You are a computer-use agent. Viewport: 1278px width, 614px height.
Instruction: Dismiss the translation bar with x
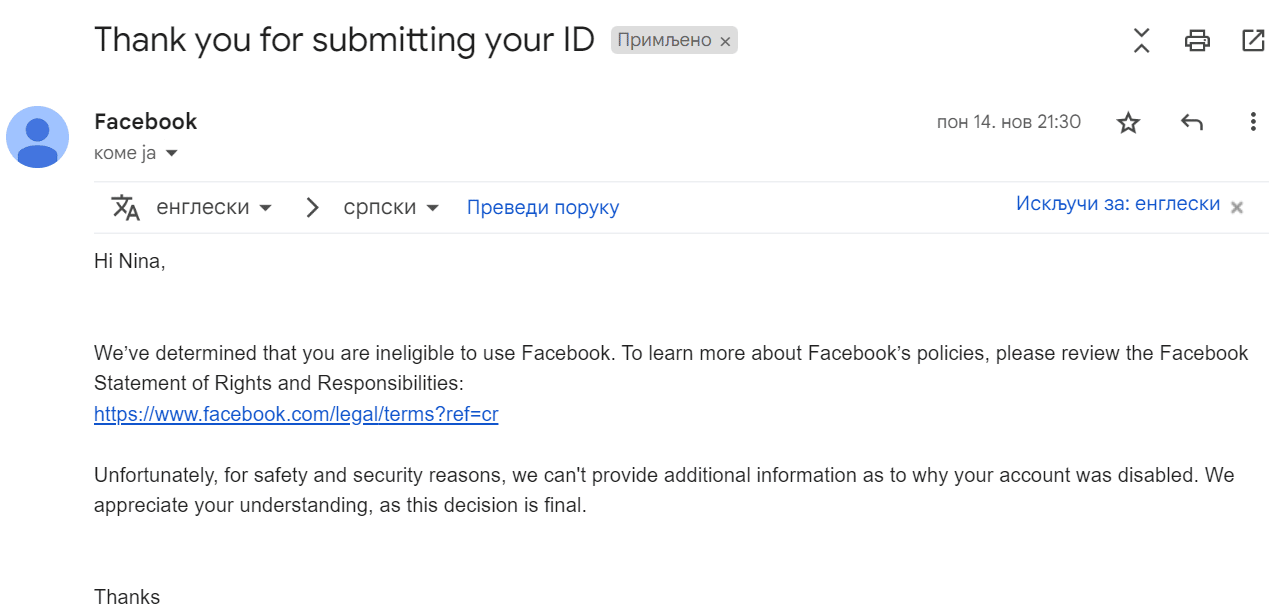1237,207
